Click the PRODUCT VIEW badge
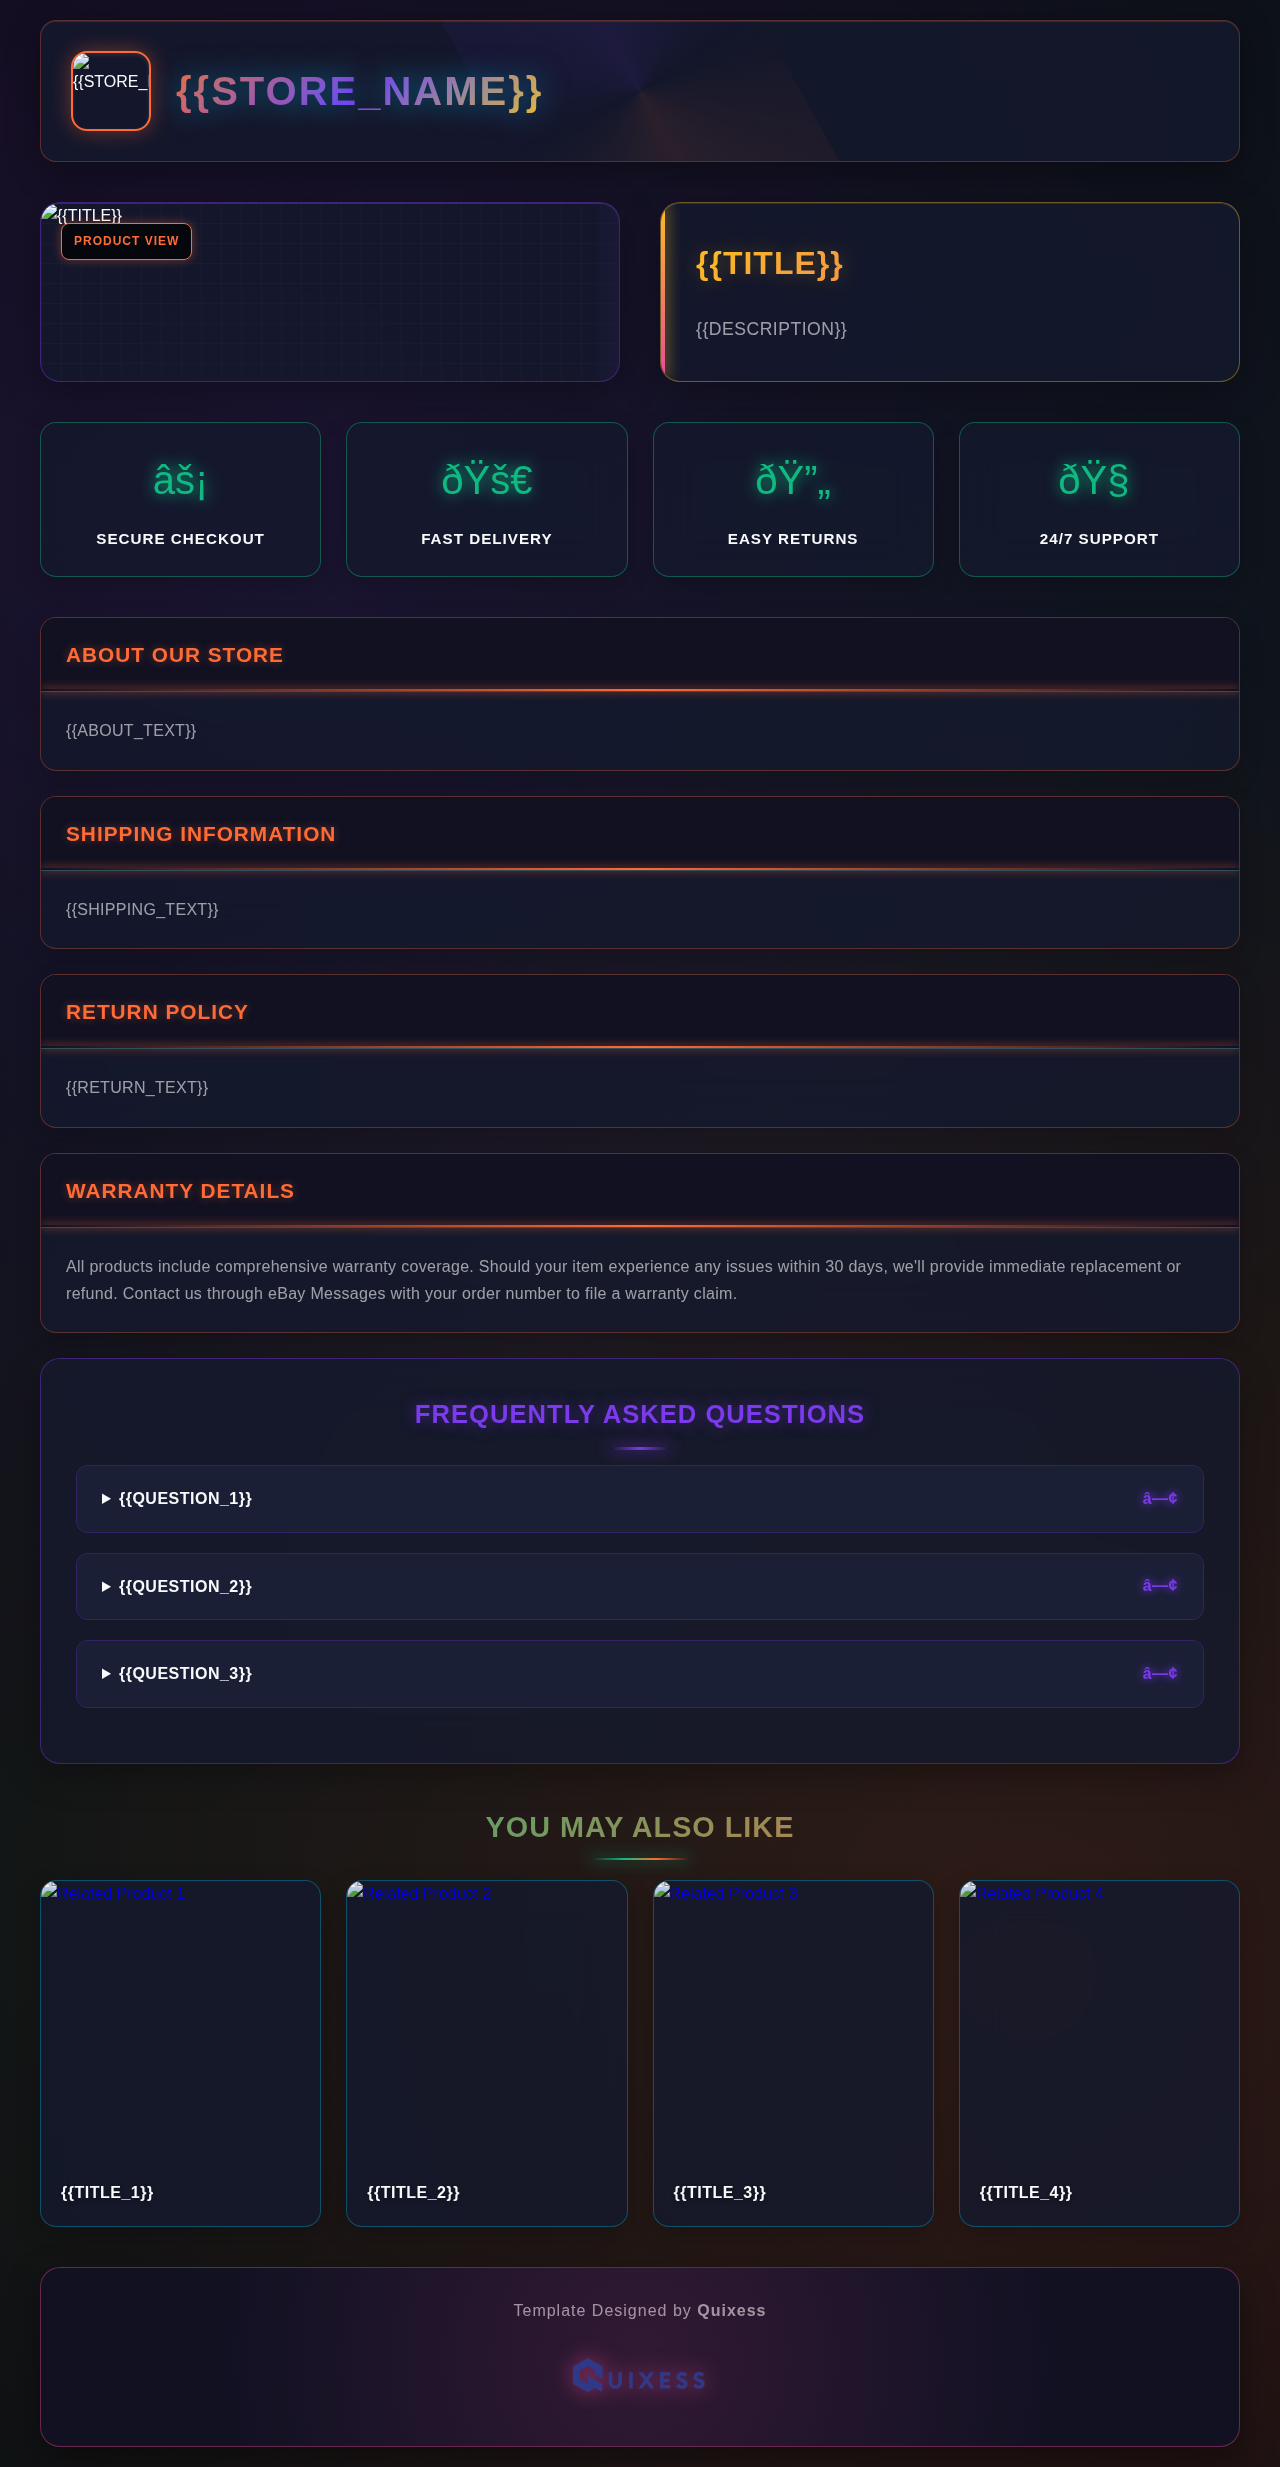 pyautogui.click(x=126, y=241)
